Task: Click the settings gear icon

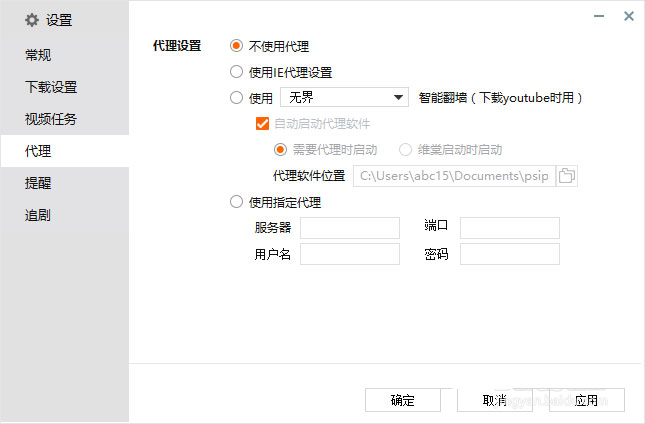Action: pyautogui.click(x=32, y=20)
